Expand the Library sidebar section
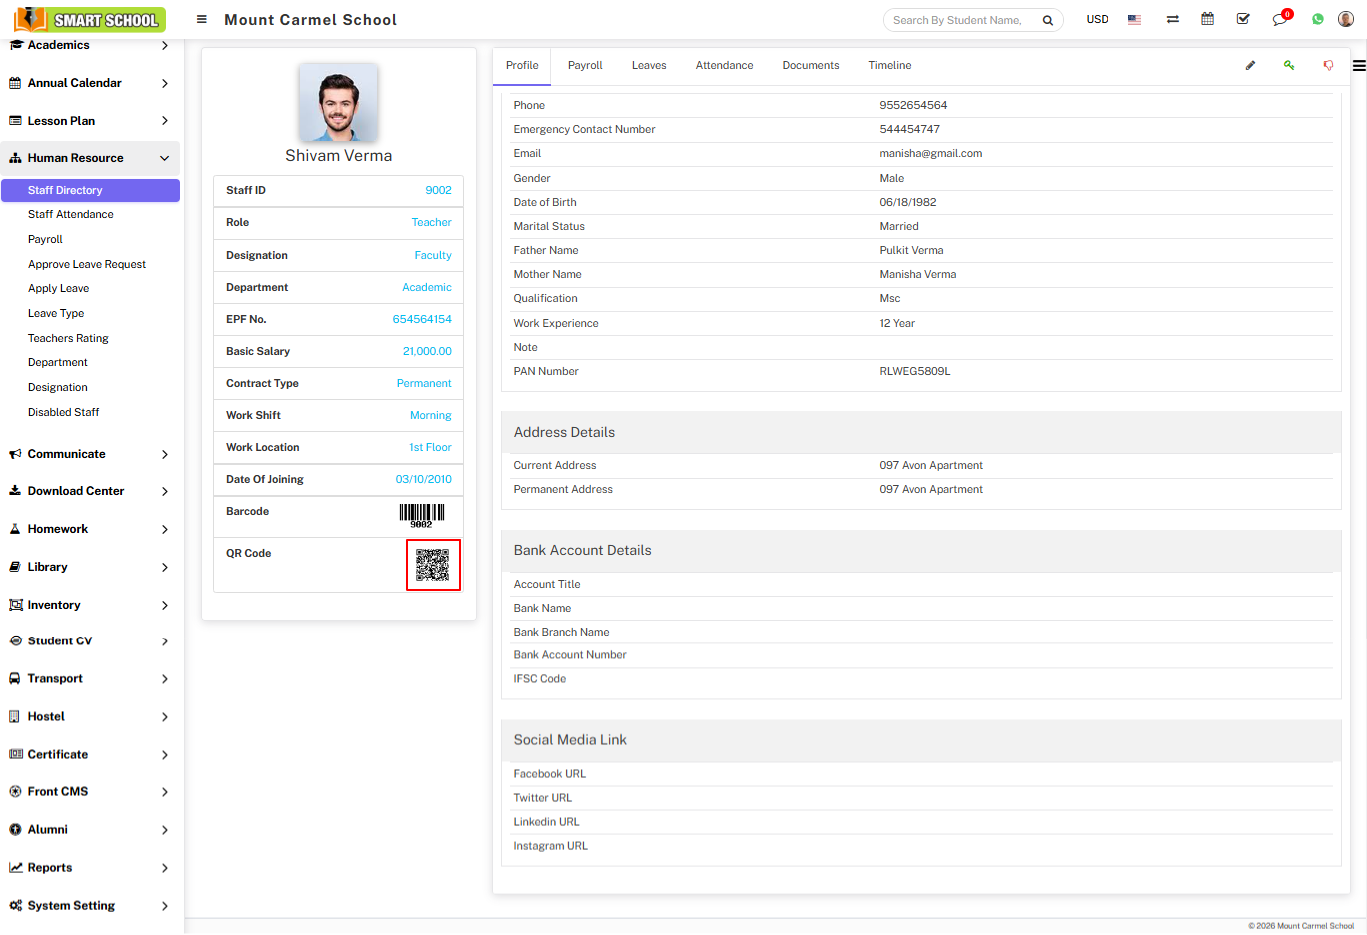Viewport: 1367px width, 935px height. point(90,567)
